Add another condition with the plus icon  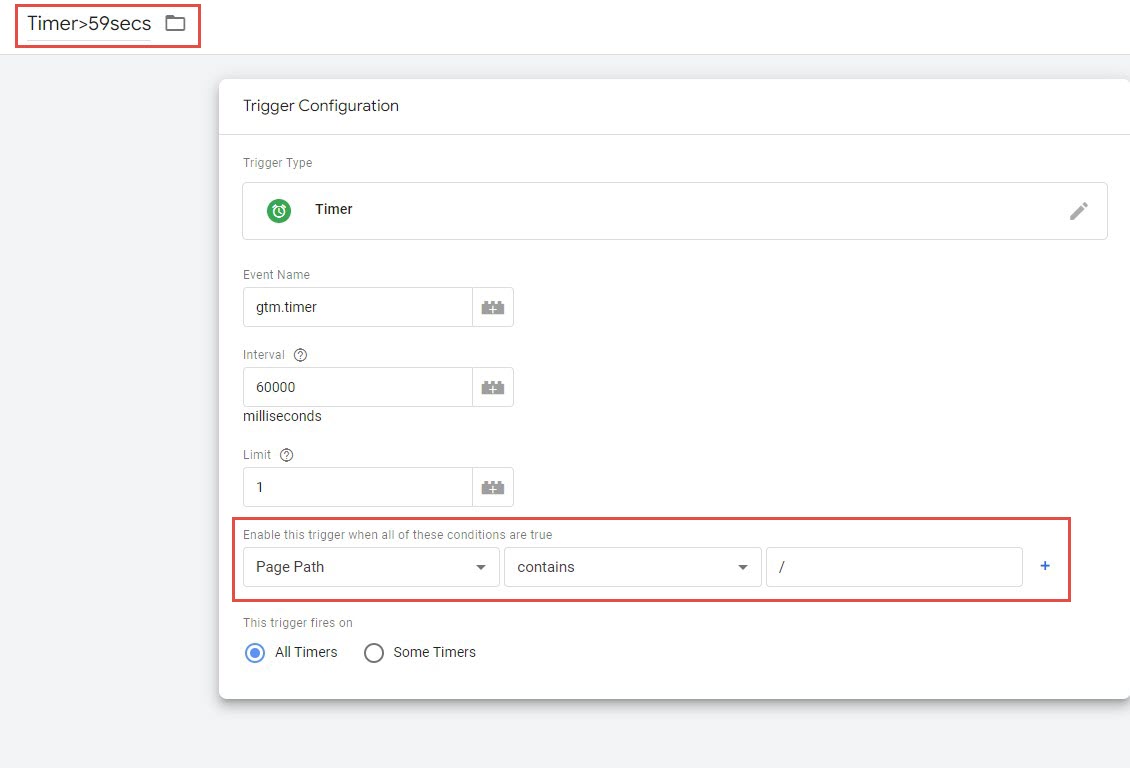click(x=1045, y=566)
